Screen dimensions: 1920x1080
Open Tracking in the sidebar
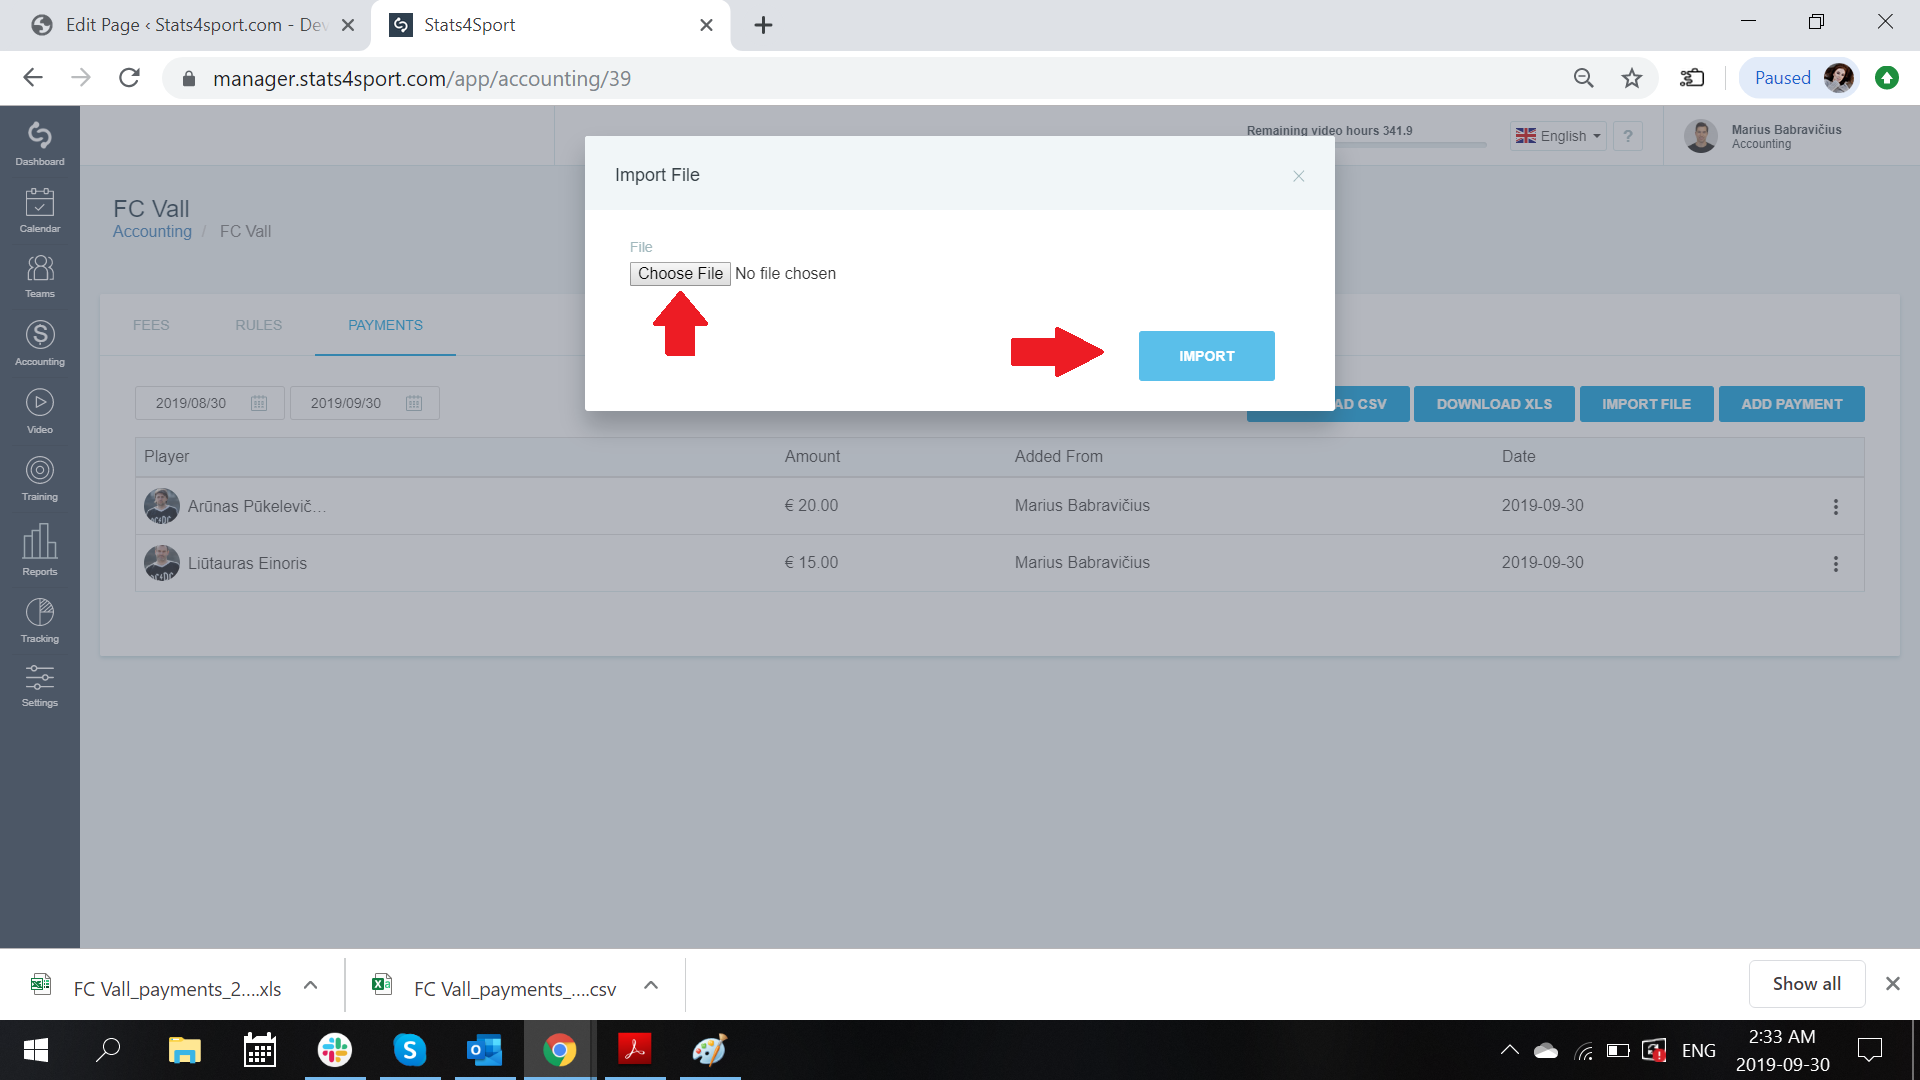(x=40, y=620)
